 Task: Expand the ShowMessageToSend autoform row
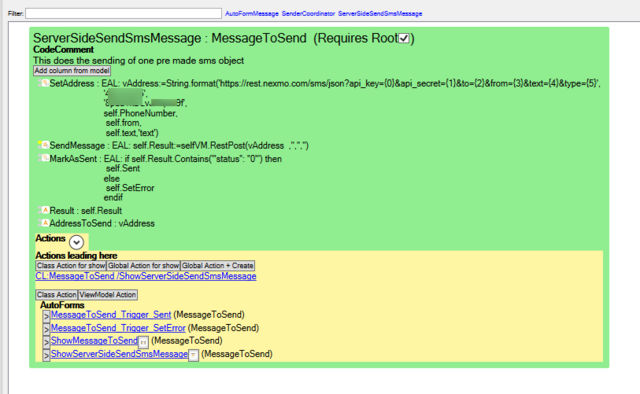[46, 342]
